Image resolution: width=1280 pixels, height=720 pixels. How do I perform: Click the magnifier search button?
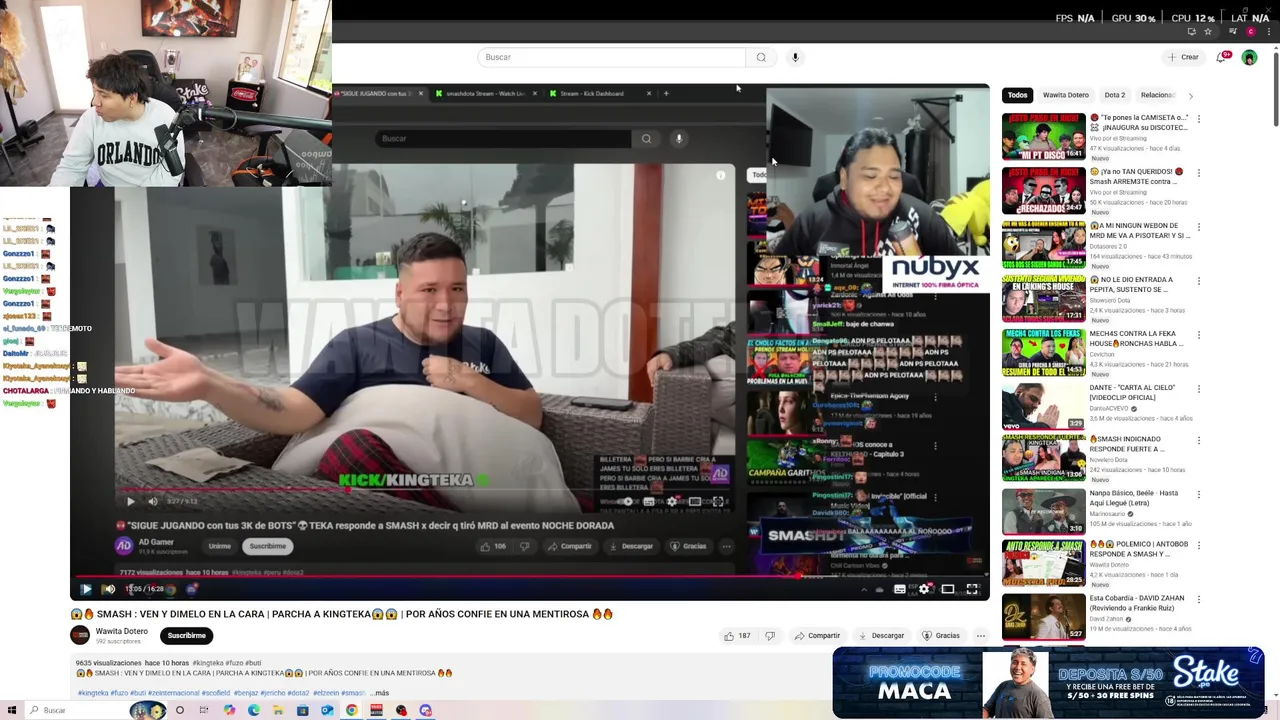point(761,57)
